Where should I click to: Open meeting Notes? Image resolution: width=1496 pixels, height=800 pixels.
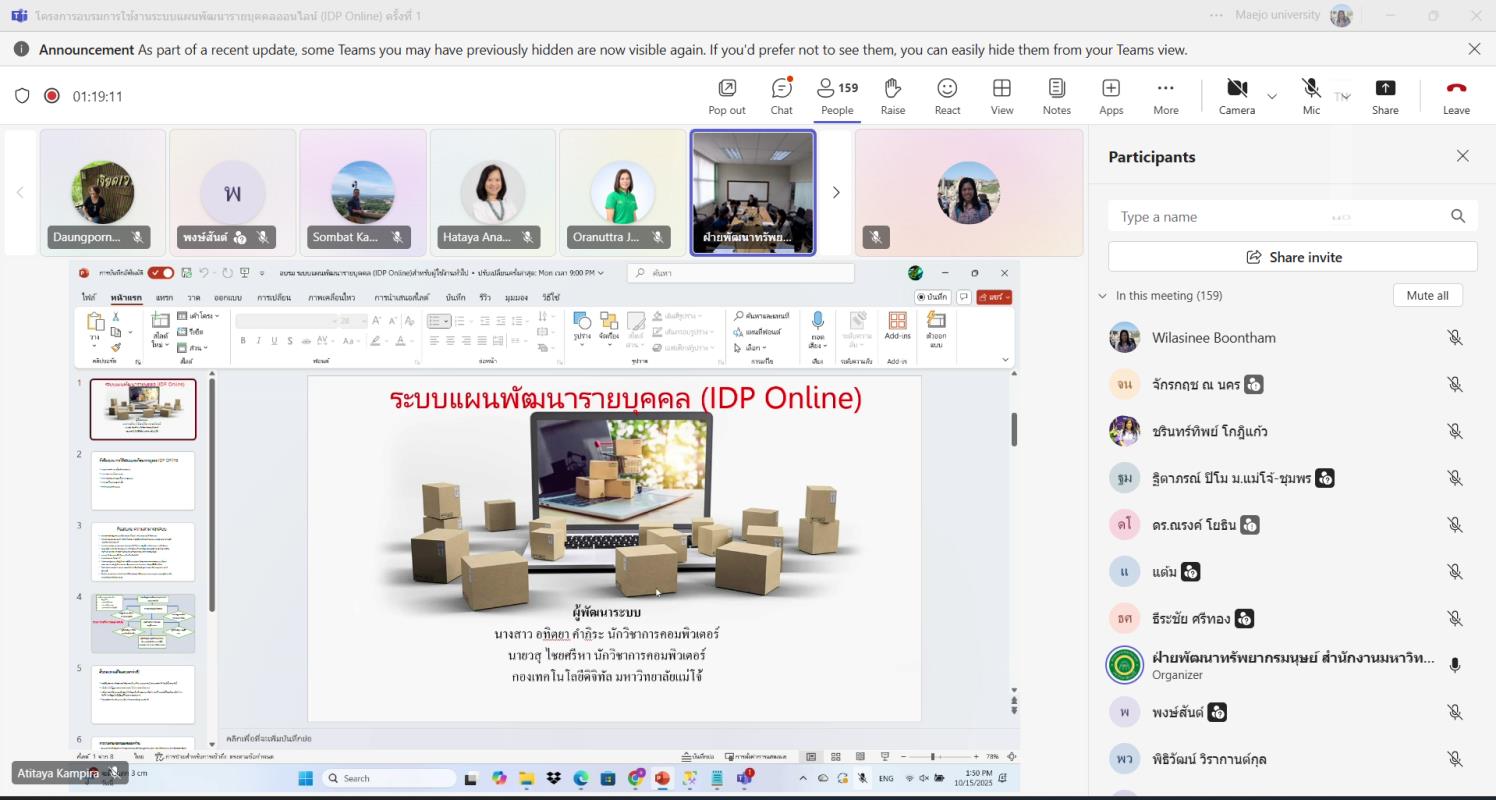click(x=1056, y=96)
